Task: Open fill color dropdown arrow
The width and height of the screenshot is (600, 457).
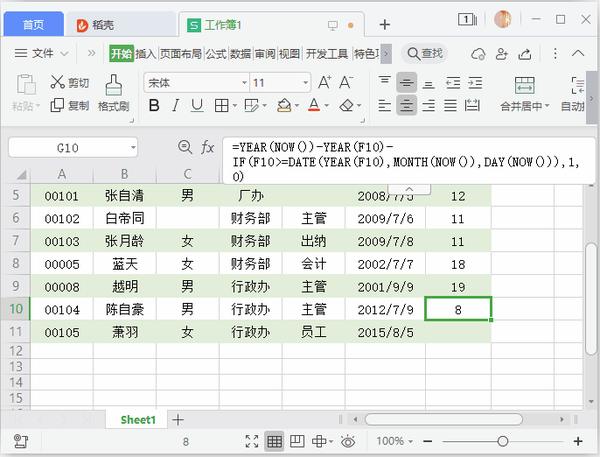Action: pyautogui.click(x=297, y=105)
